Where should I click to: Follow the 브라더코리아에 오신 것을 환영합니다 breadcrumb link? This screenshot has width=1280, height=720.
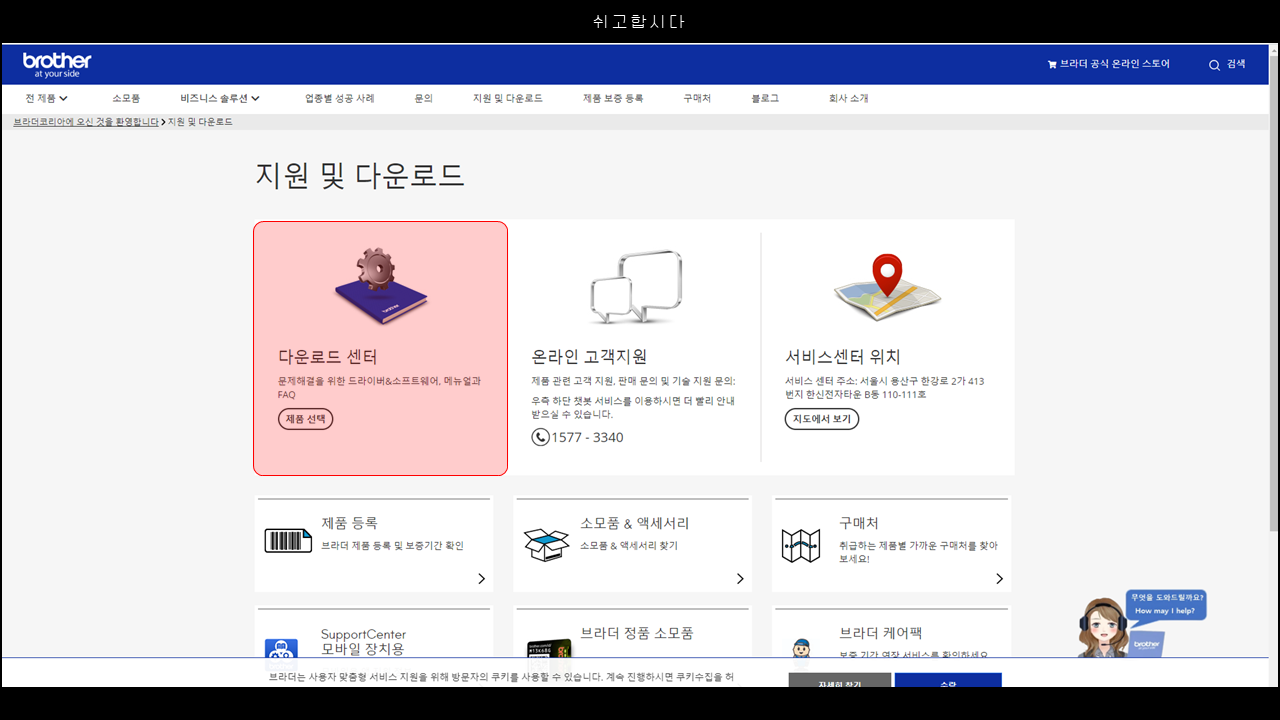[86, 122]
